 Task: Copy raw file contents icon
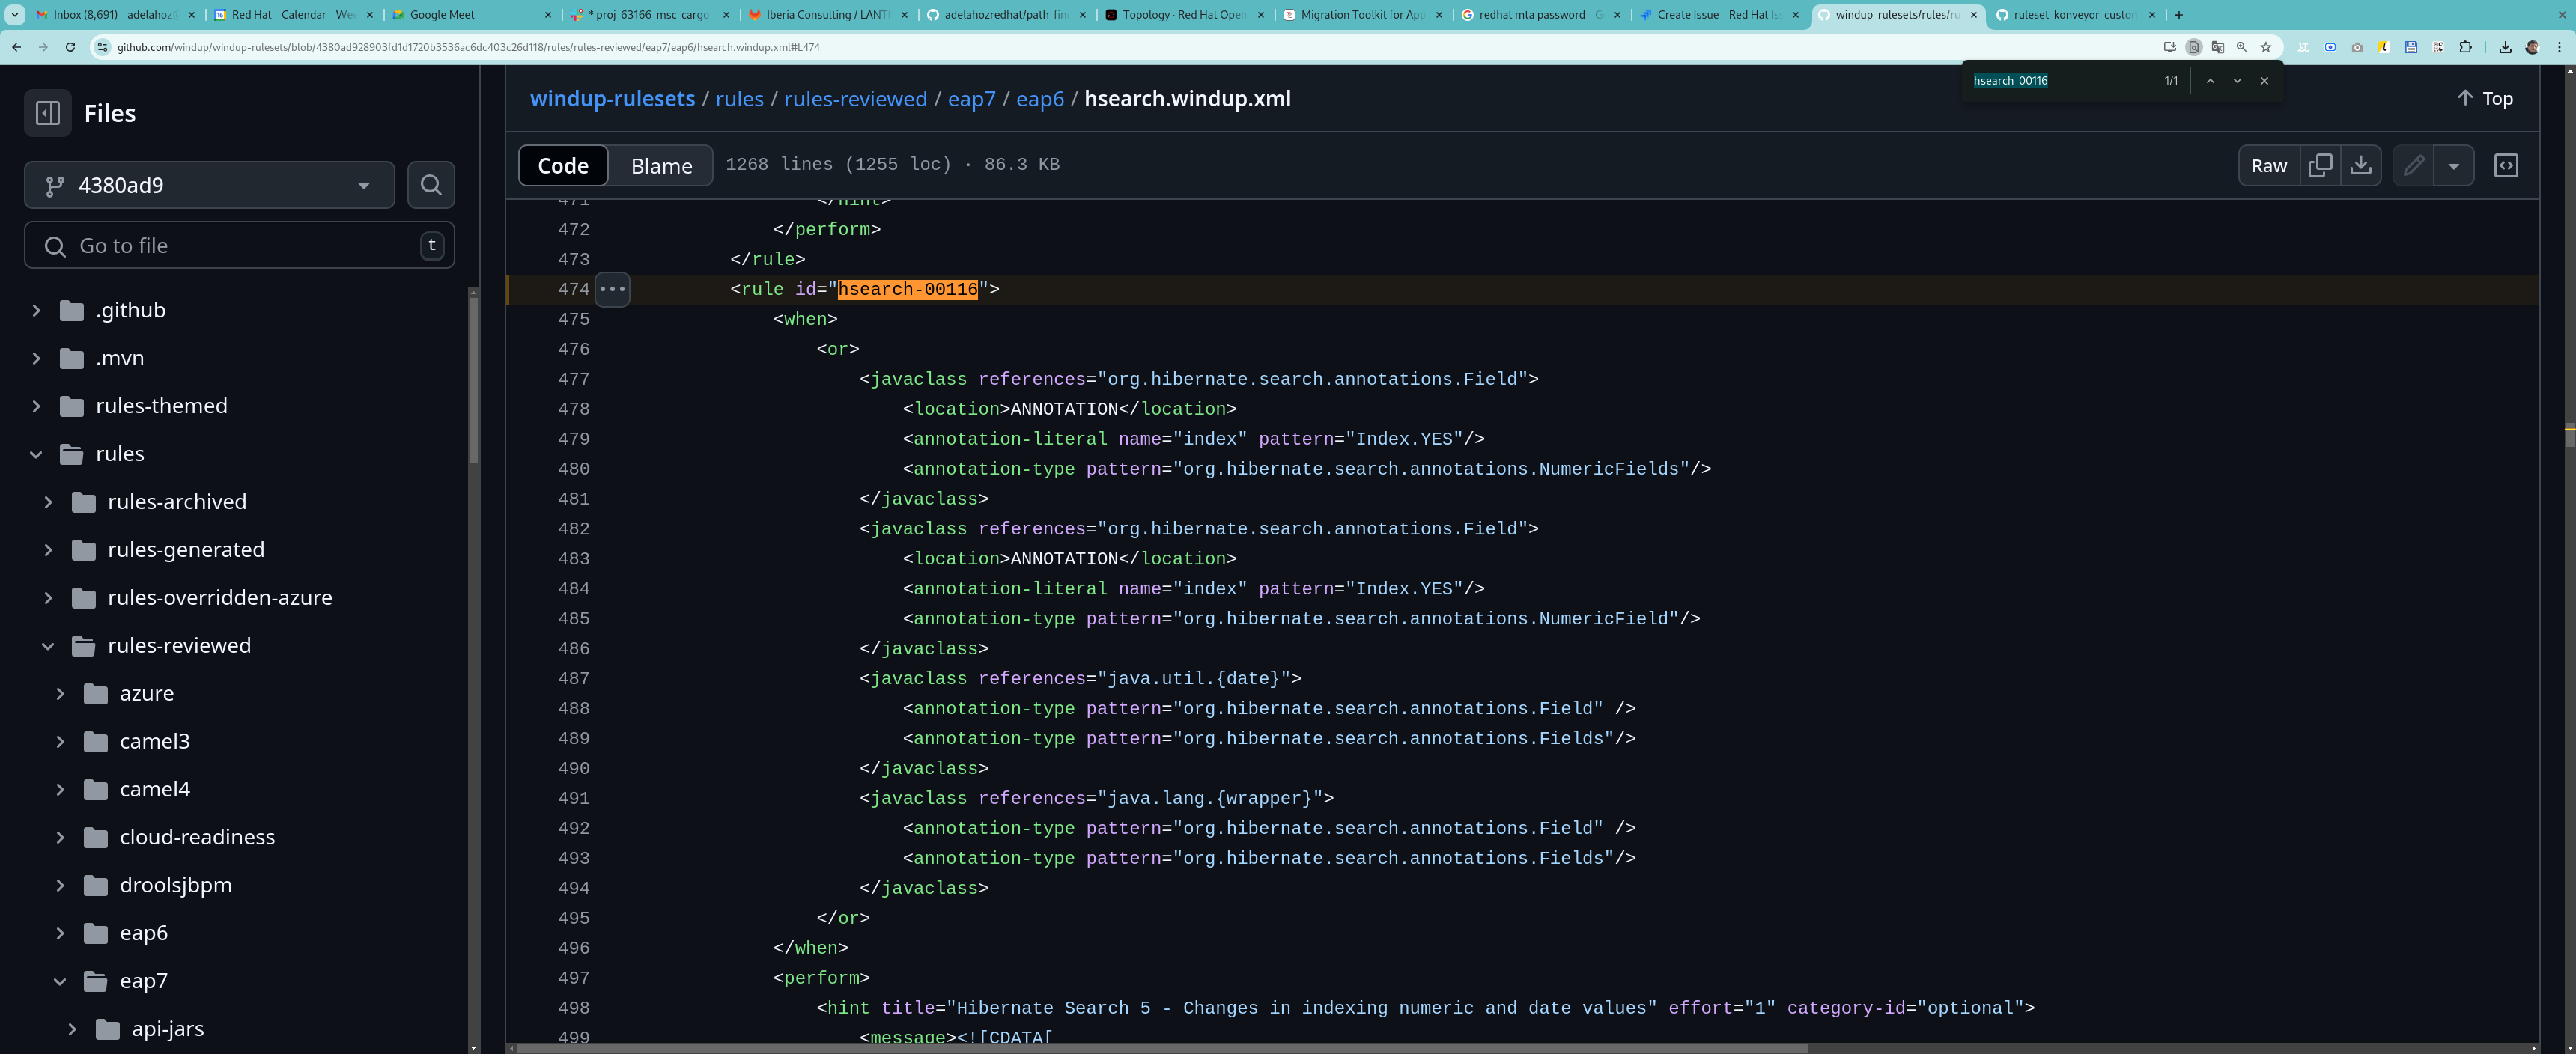(2320, 166)
